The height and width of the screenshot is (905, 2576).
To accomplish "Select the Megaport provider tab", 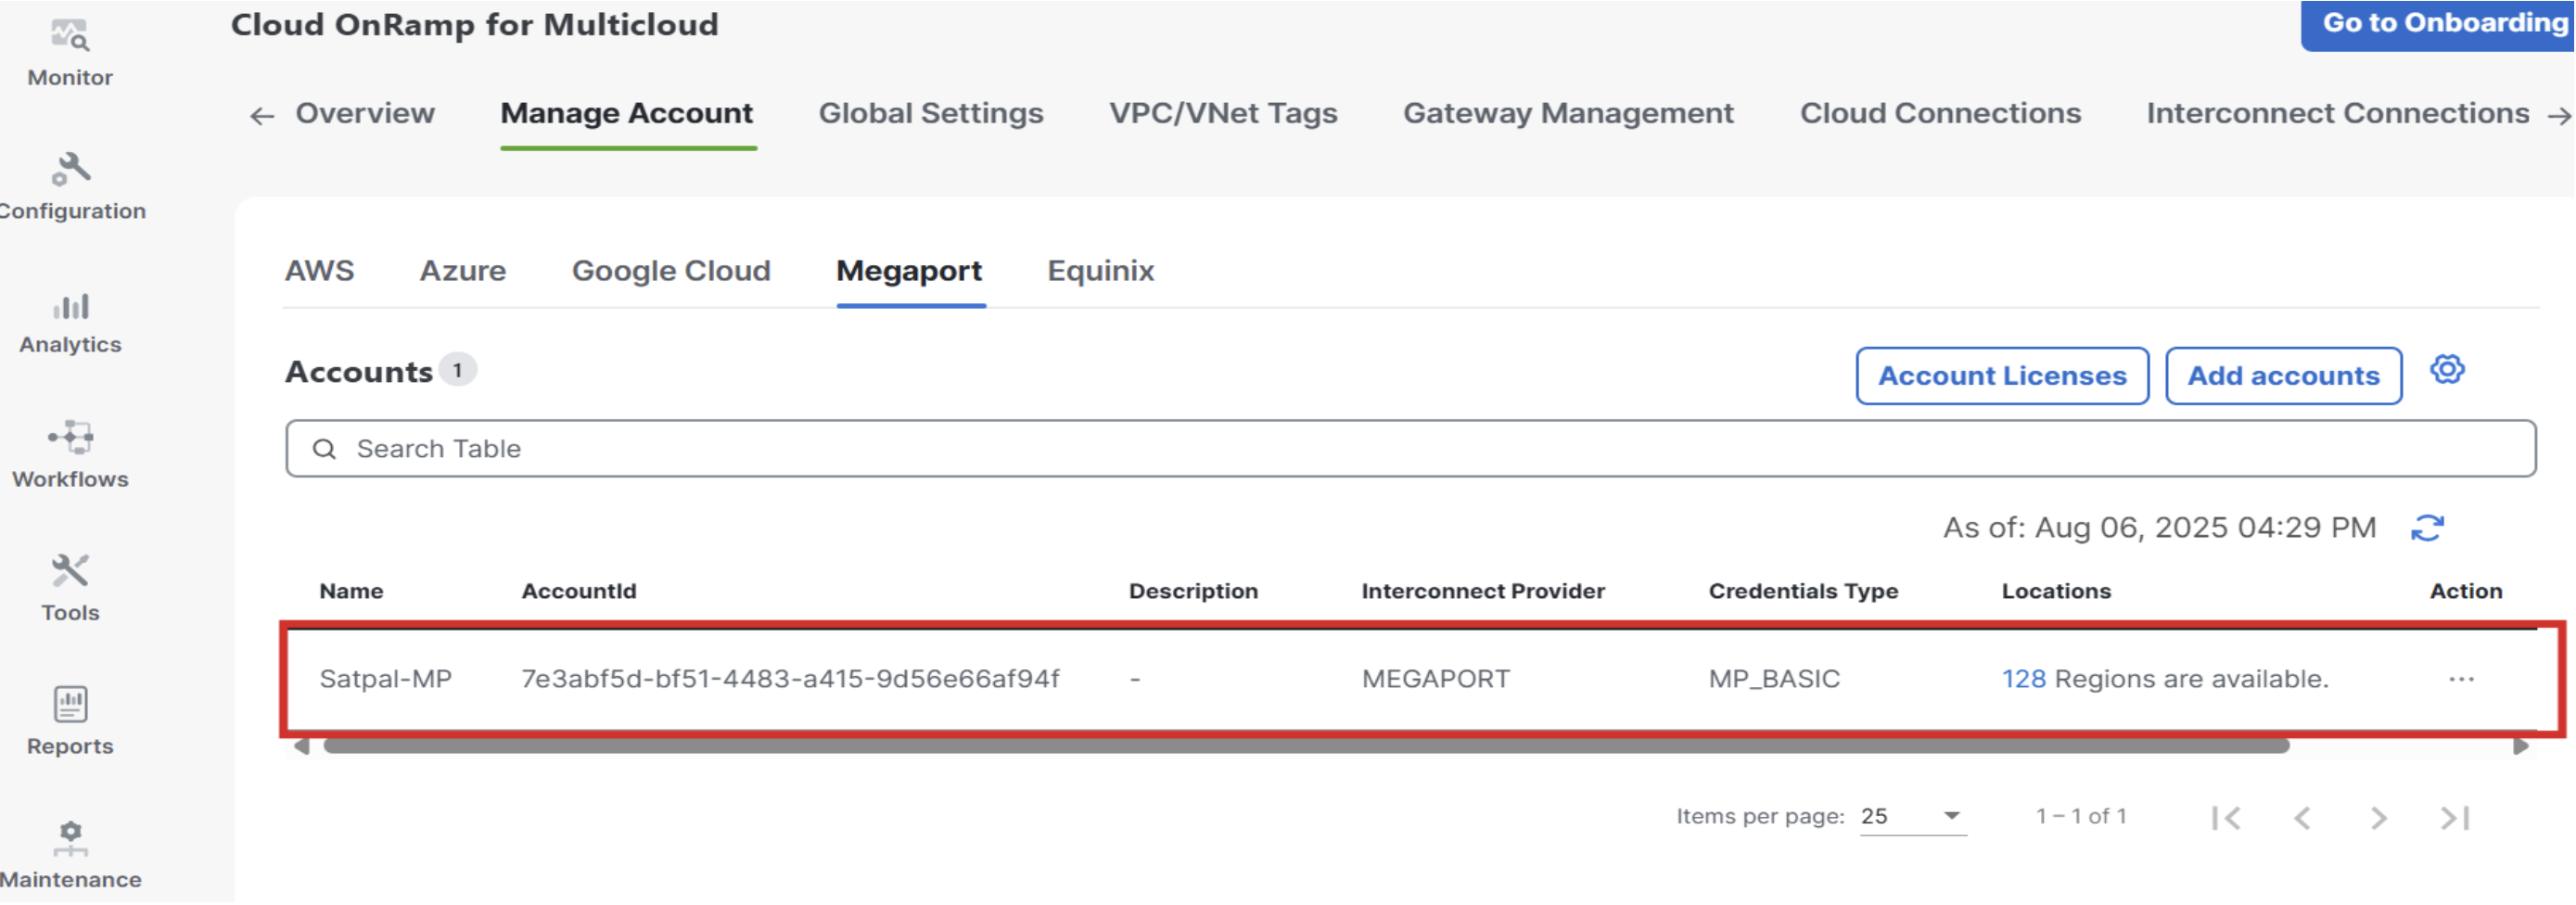I will tap(909, 272).
